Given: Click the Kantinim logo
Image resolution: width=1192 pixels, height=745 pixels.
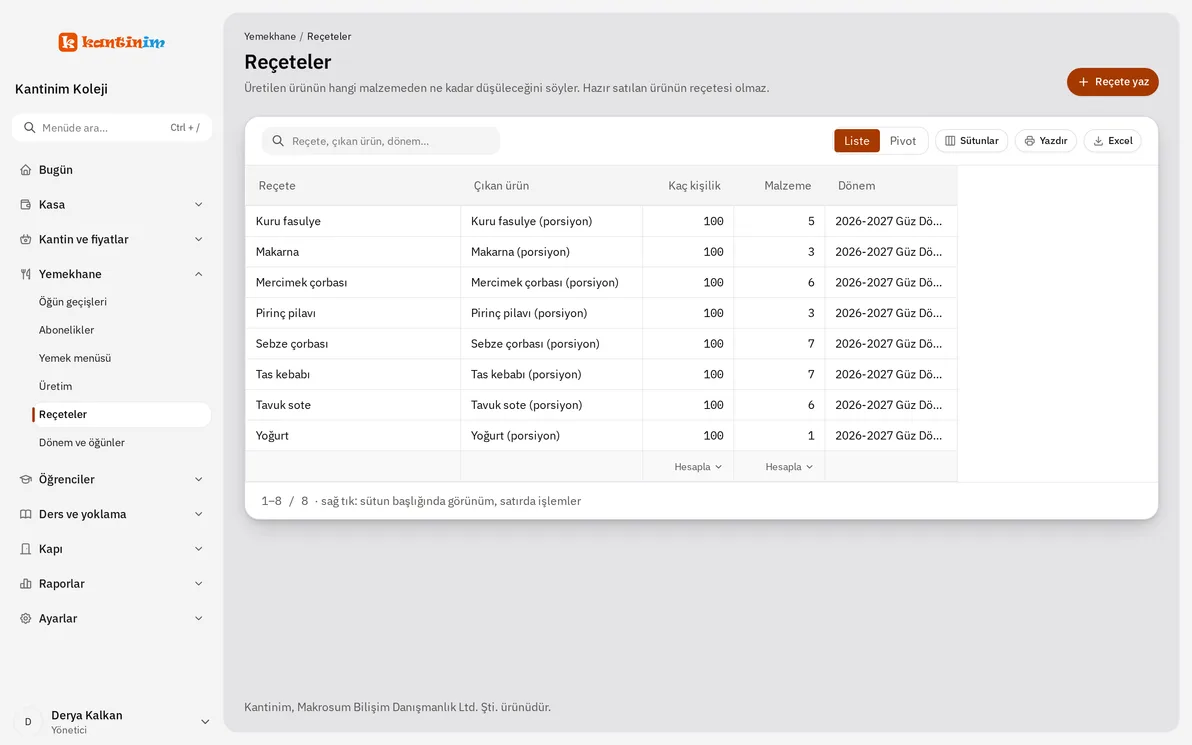Looking at the screenshot, I should [112, 42].
